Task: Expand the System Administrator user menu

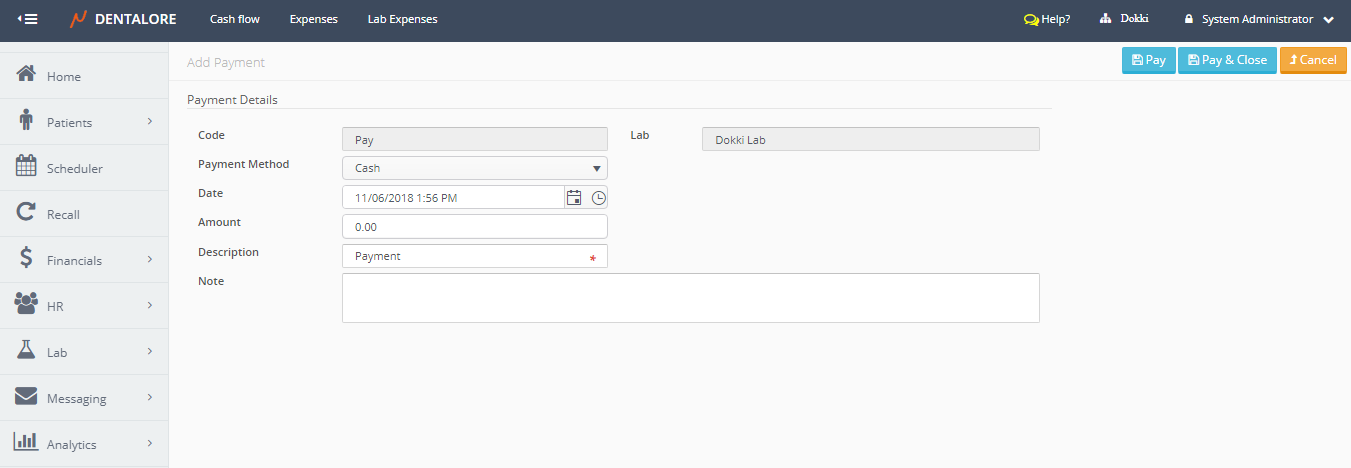Action: pos(1259,19)
